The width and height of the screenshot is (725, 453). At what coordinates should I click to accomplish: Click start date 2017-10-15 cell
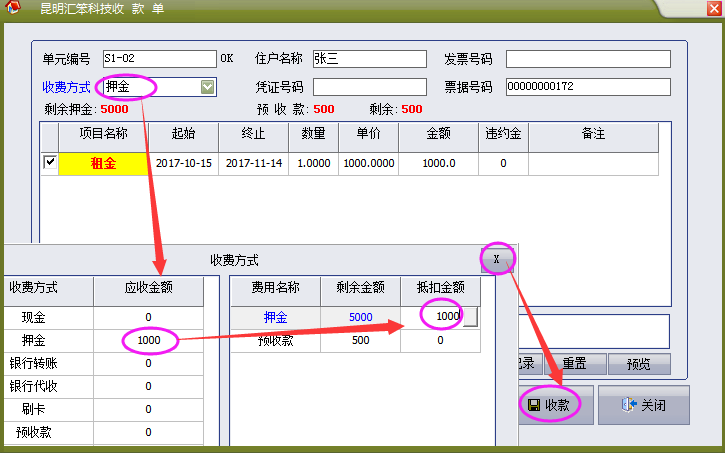click(x=184, y=164)
